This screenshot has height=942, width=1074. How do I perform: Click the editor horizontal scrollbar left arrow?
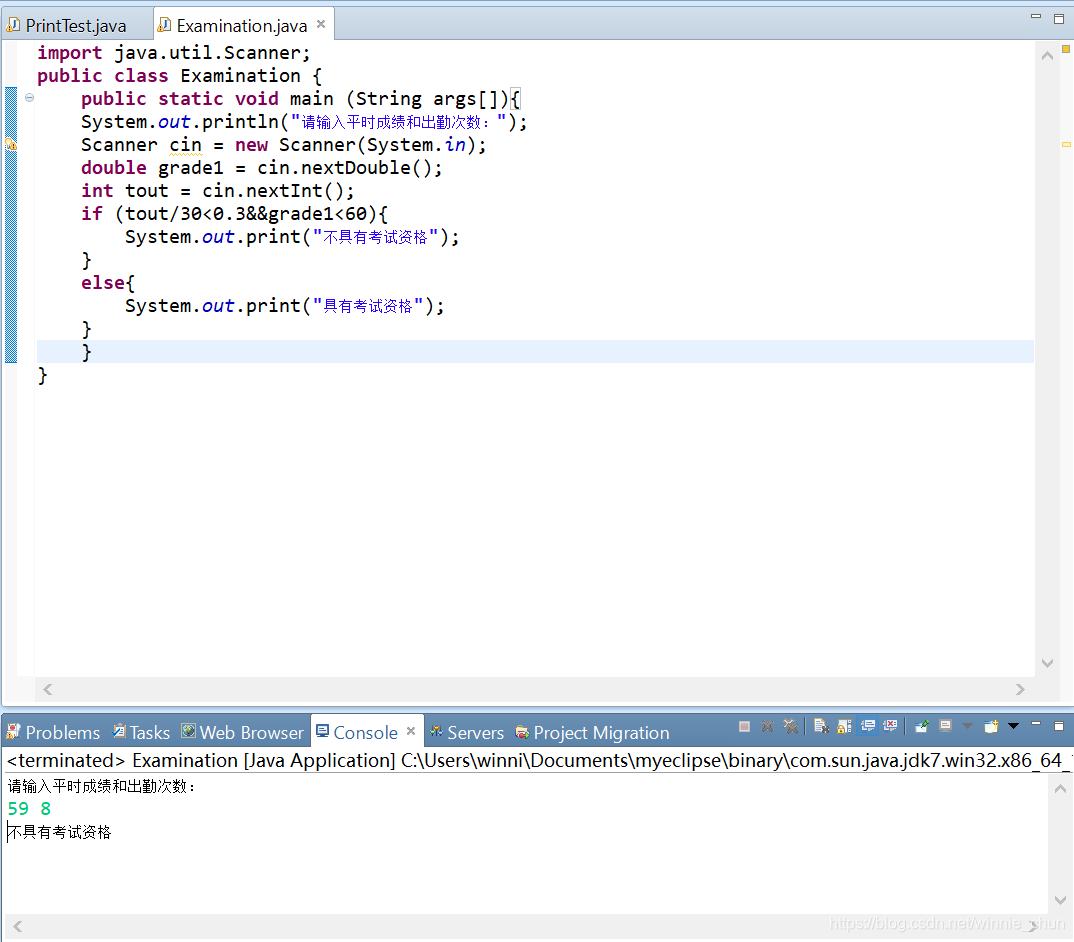(47, 689)
